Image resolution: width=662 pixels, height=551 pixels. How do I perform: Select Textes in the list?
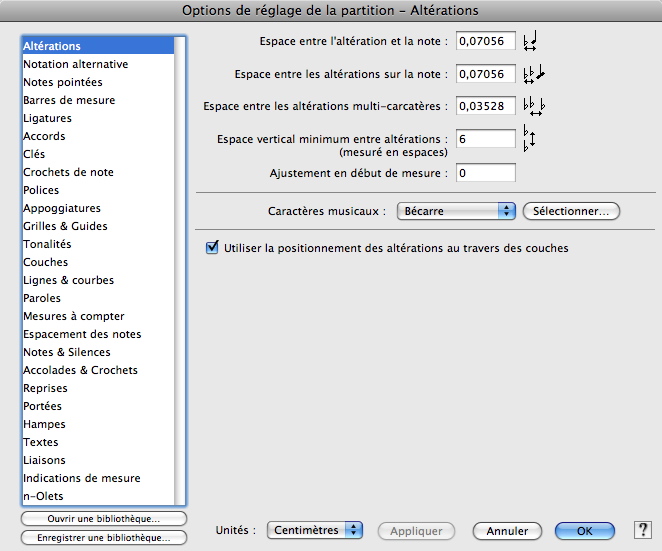click(x=98, y=442)
